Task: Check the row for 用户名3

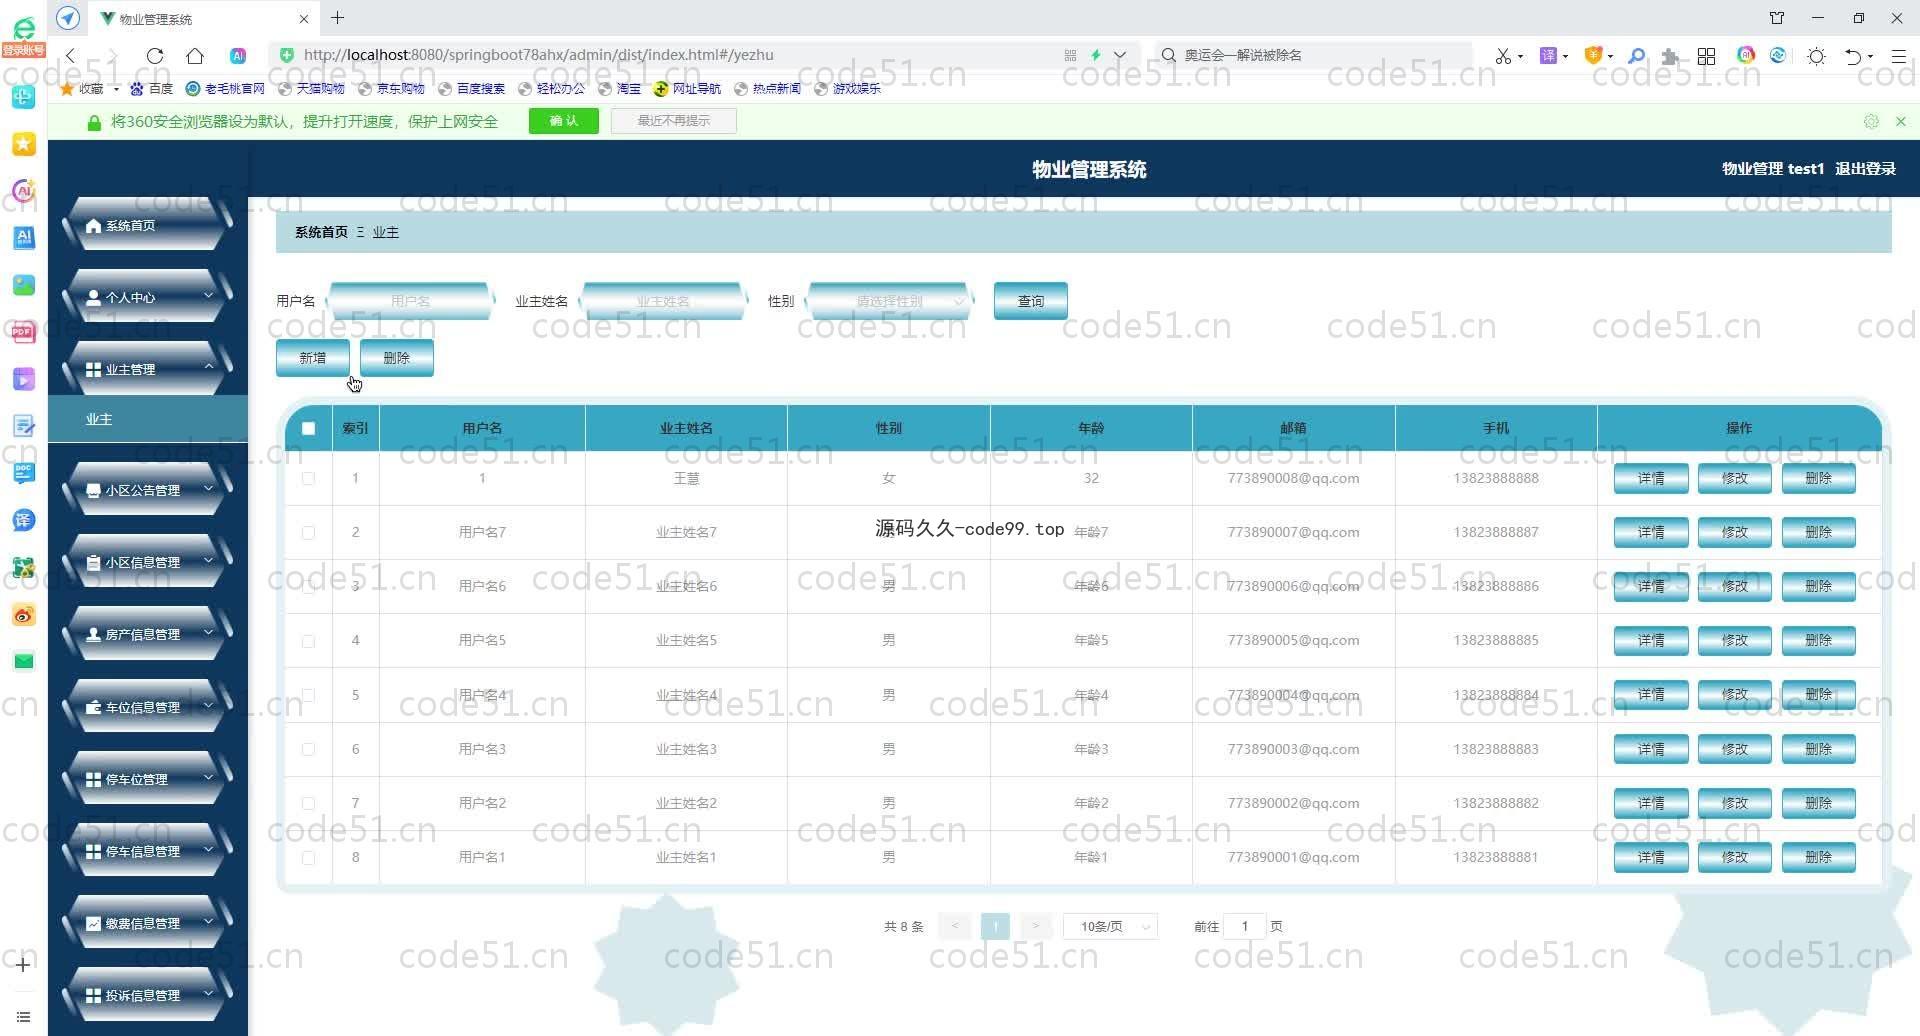Action: coord(308,749)
